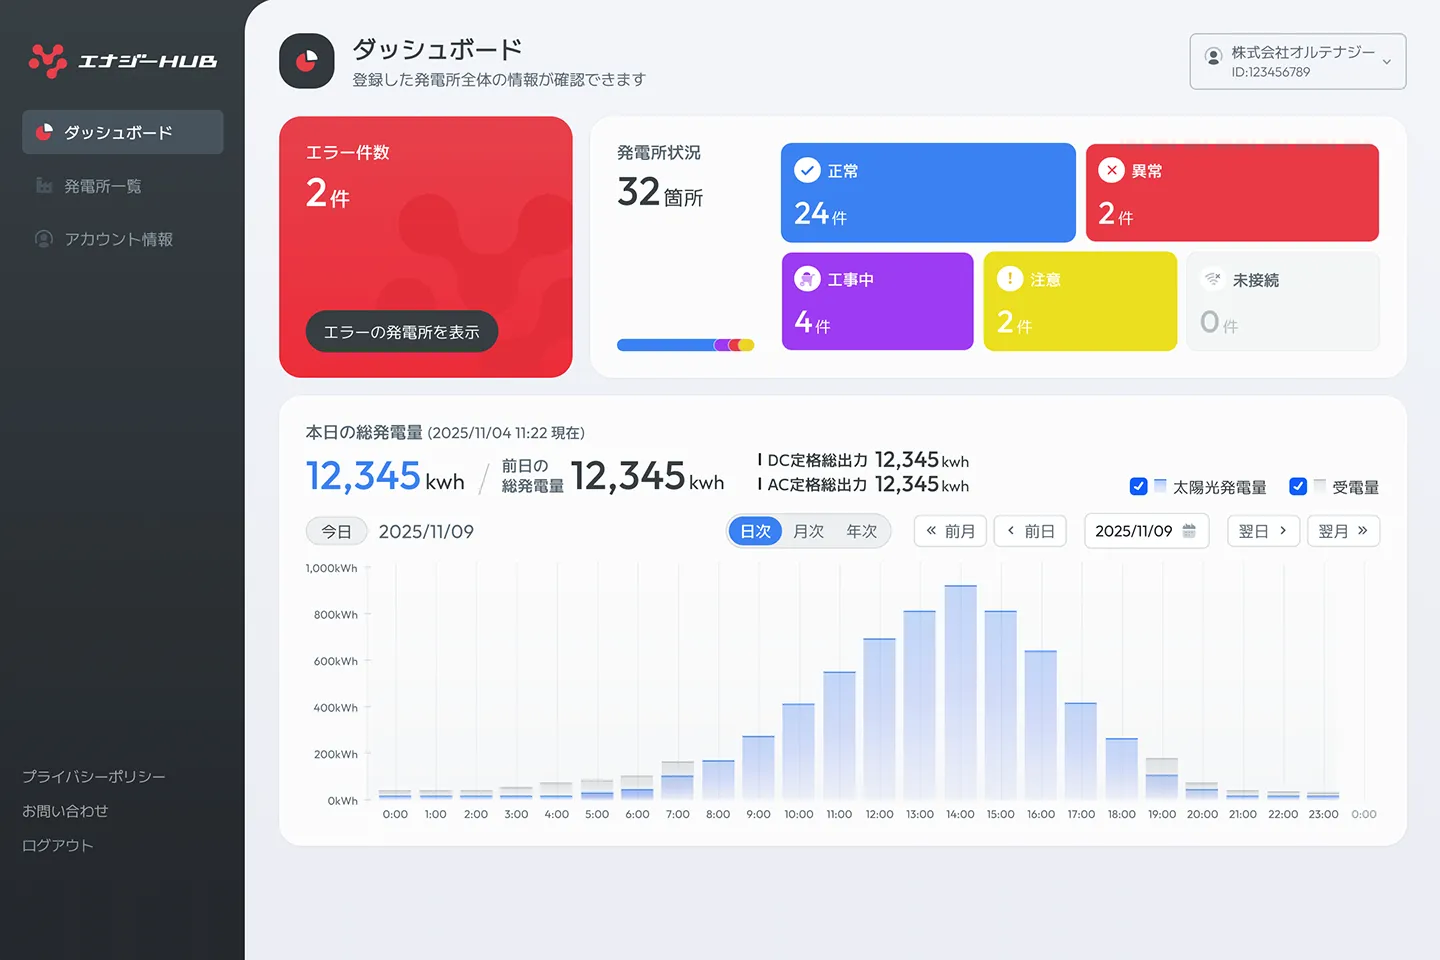Open the 株式会社オルテナジー account dropdown
Viewport: 1440px width, 960px height.
click(x=1297, y=61)
